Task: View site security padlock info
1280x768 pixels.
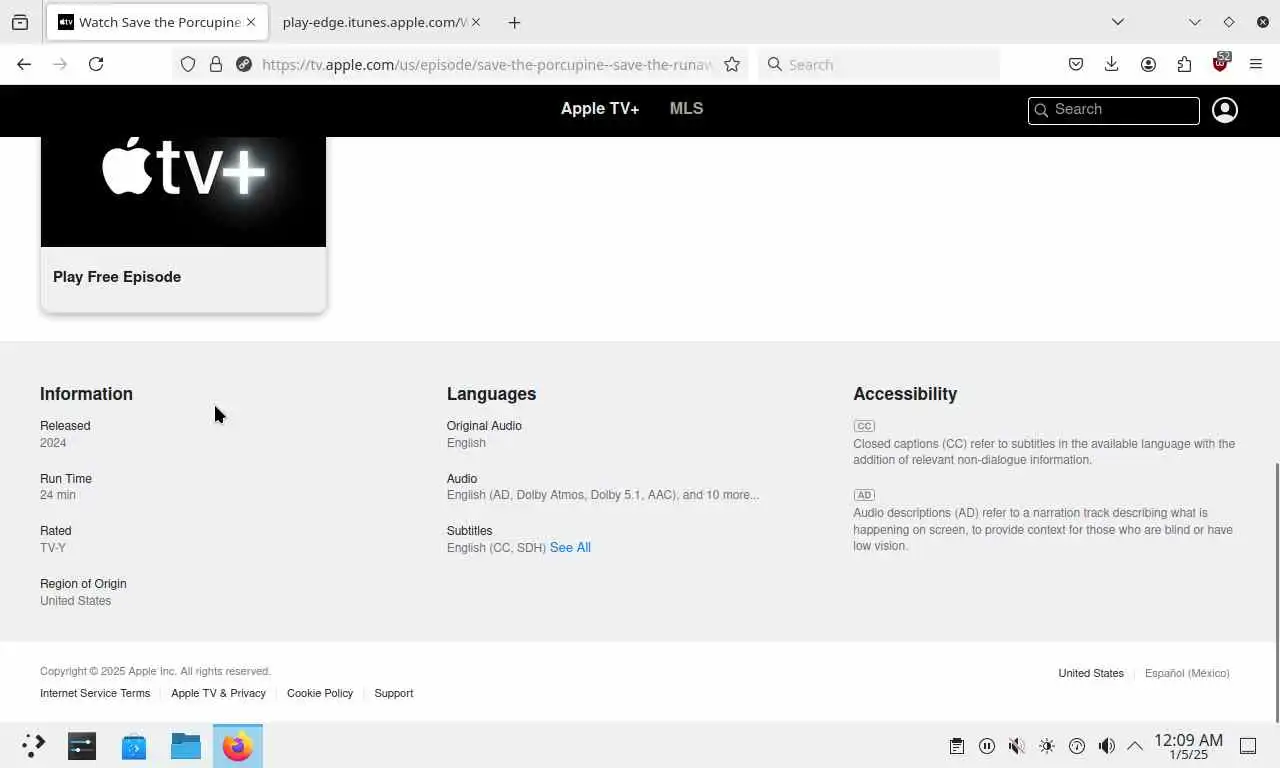Action: click(216, 64)
